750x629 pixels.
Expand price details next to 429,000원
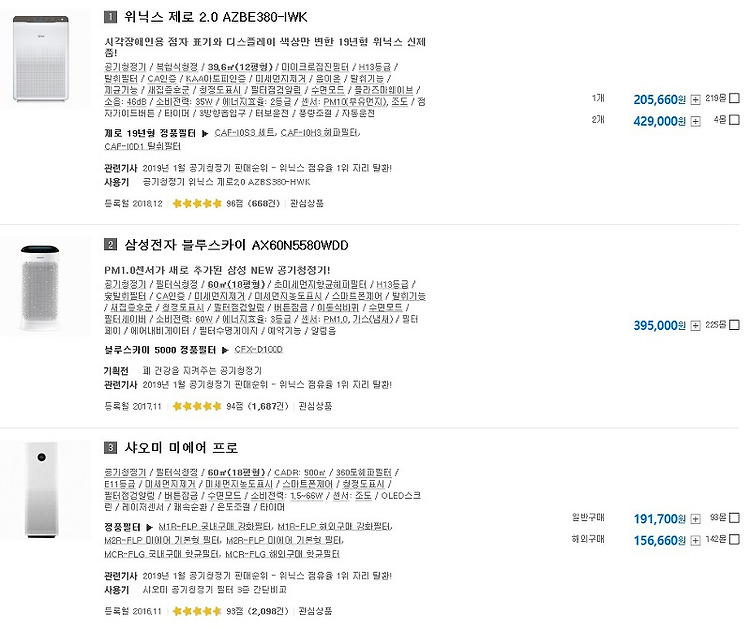695,121
